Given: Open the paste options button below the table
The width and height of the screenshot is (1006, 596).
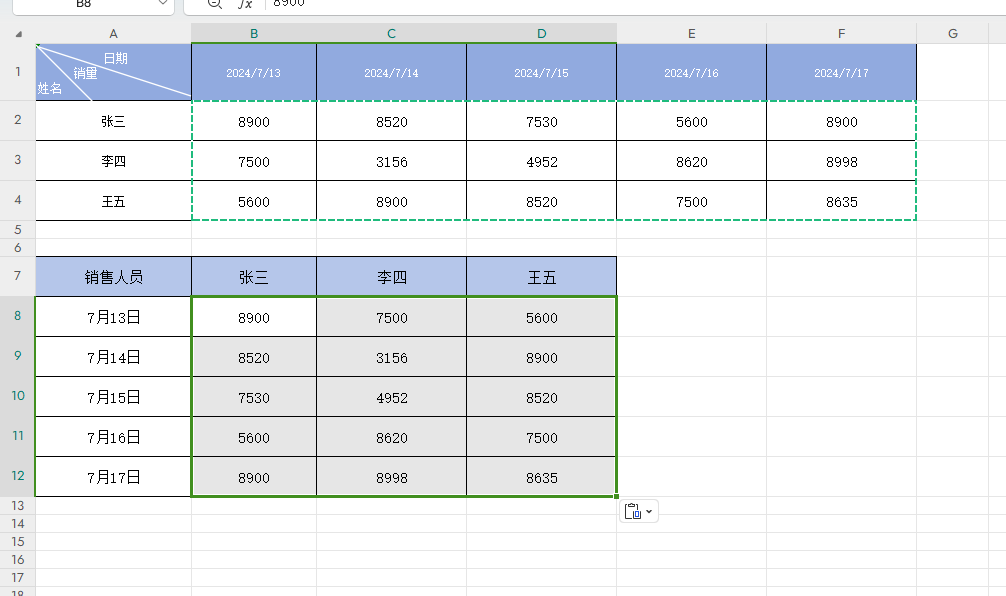Looking at the screenshot, I should [x=638, y=511].
